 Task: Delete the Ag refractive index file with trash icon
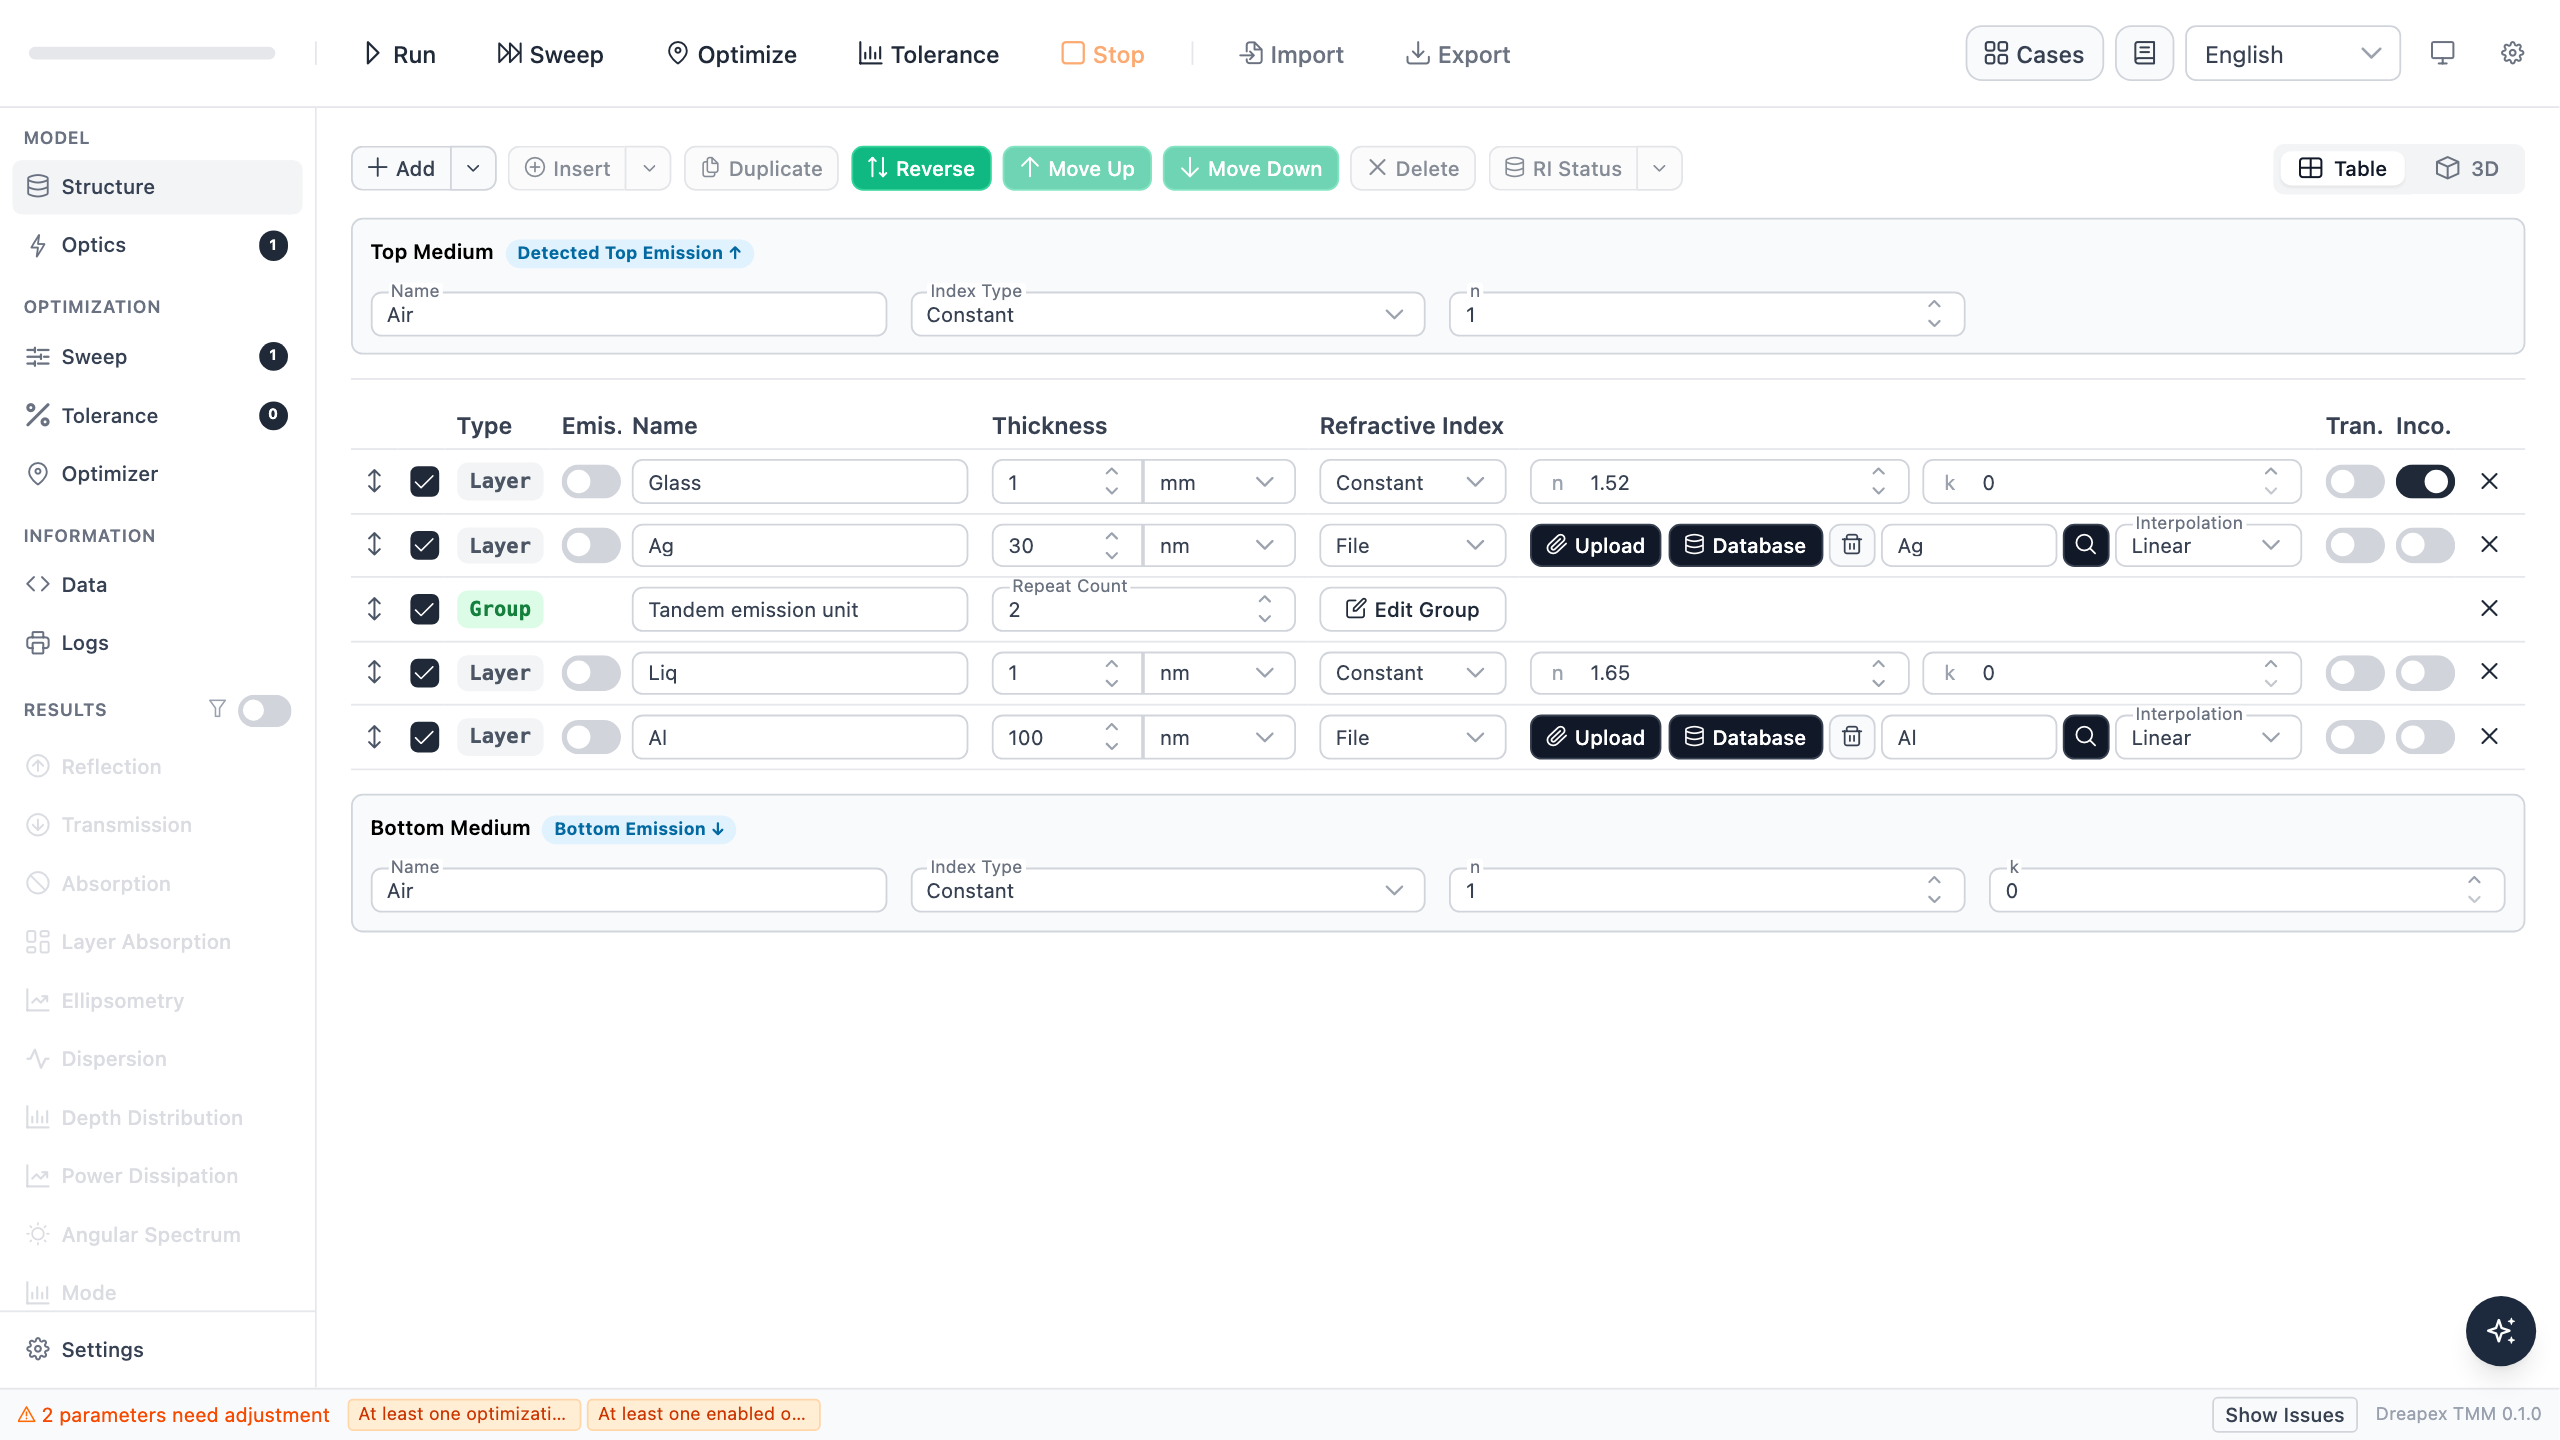(x=1852, y=545)
